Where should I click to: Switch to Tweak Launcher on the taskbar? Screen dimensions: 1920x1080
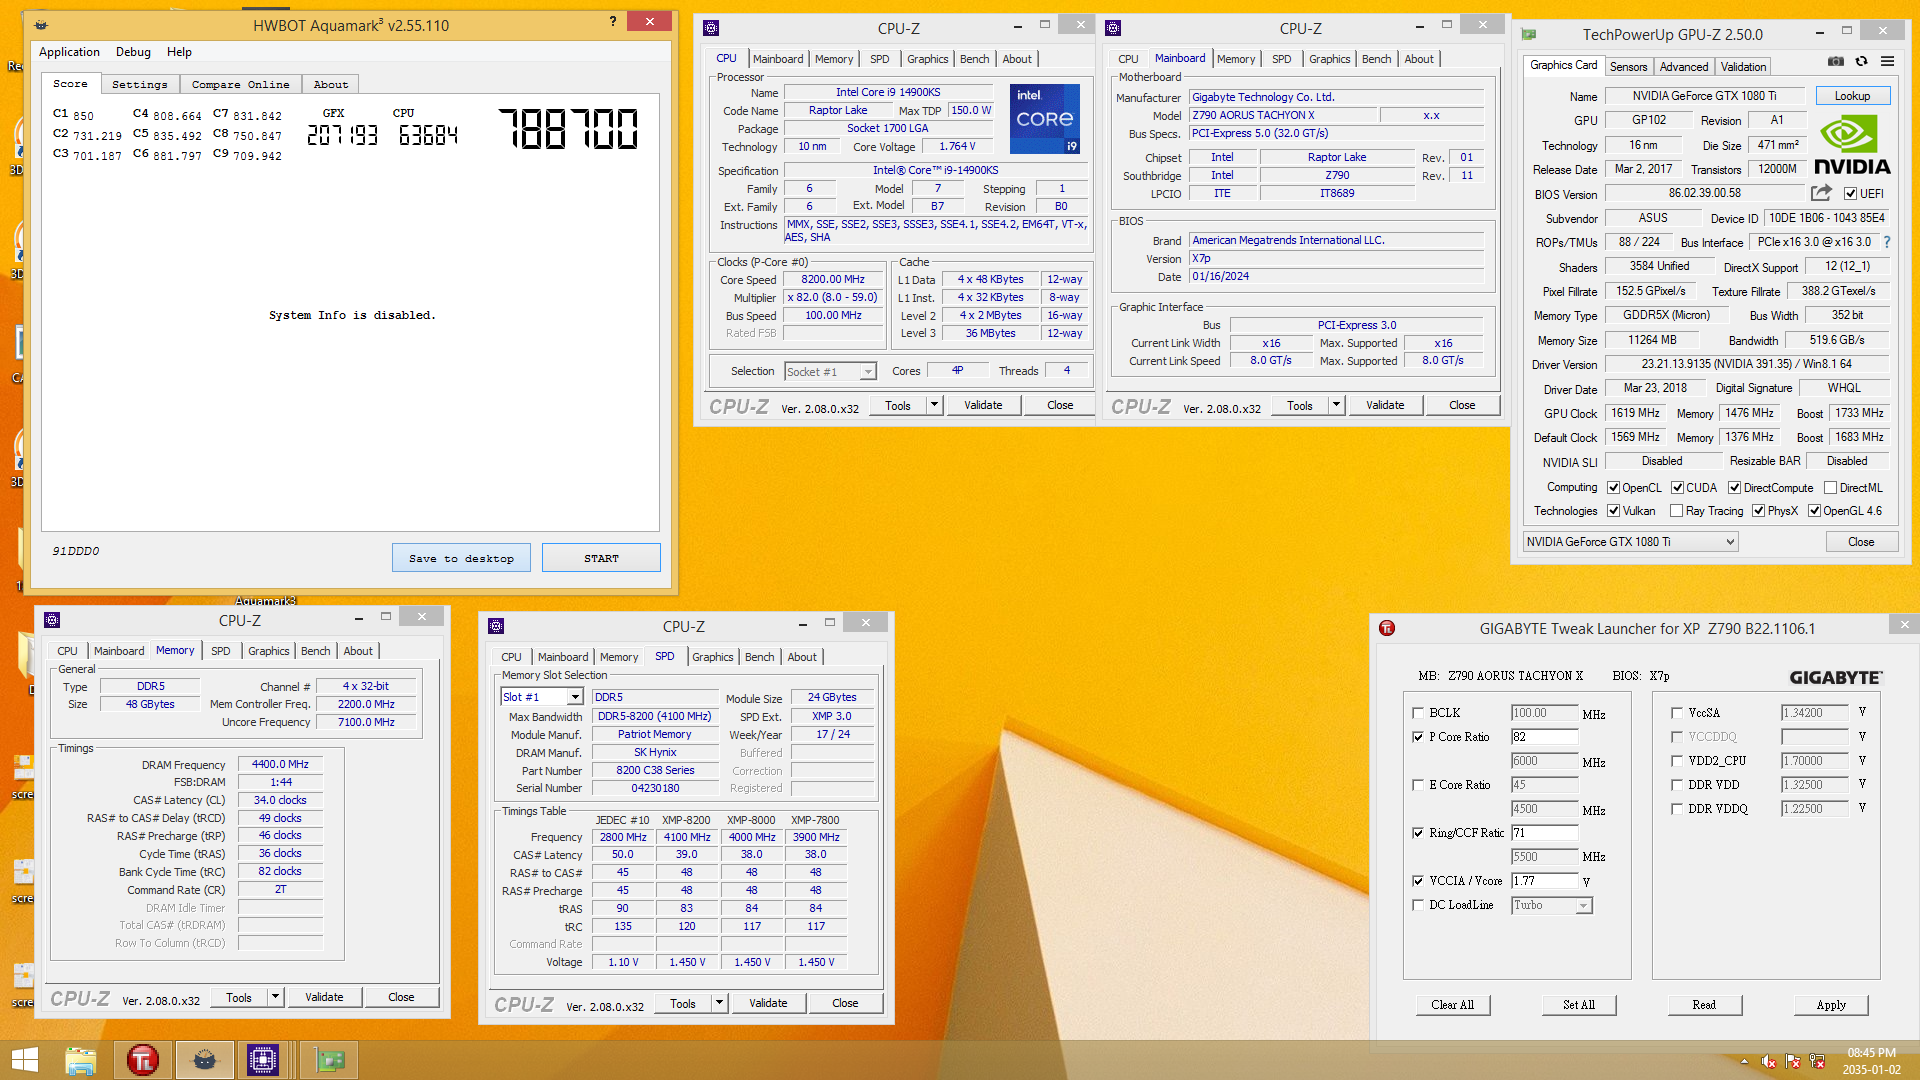[x=143, y=1060]
